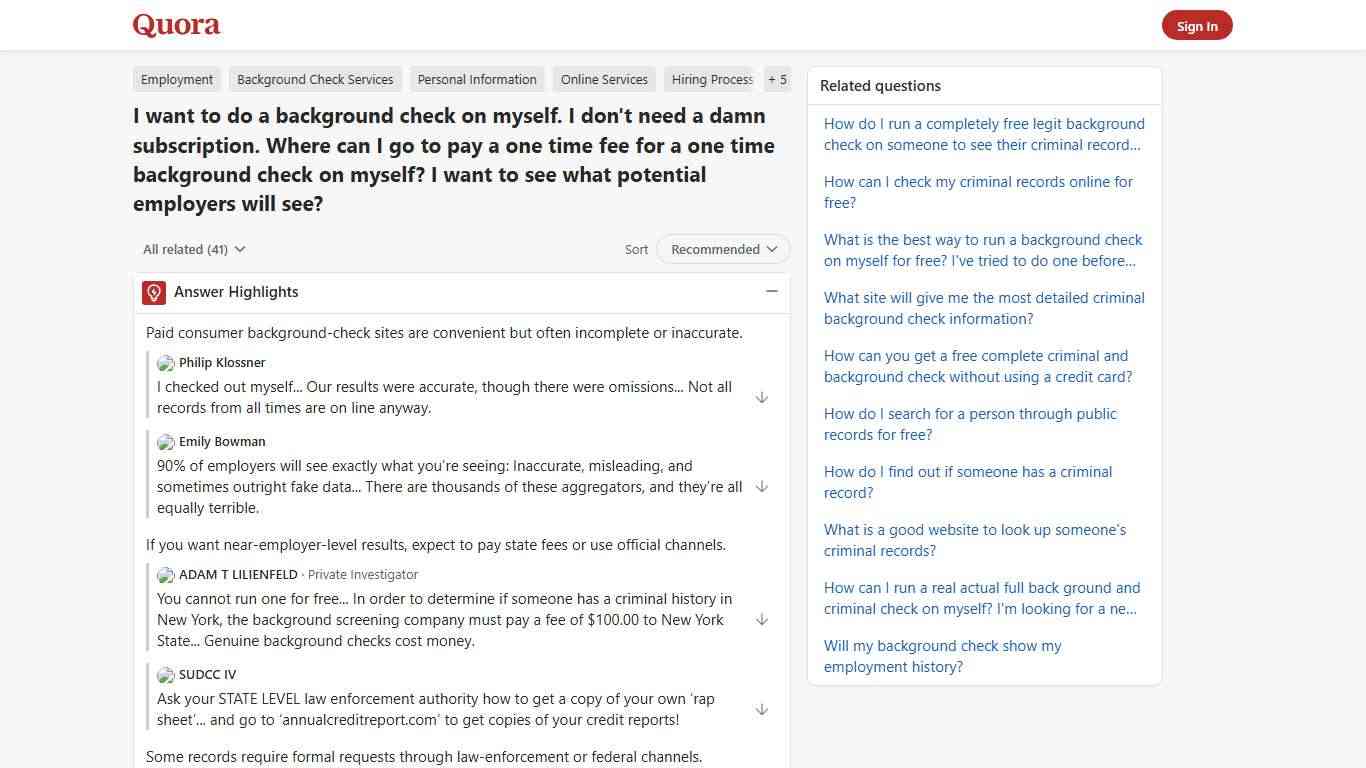Viewport: 1366px width, 768px height.
Task: Select the Employment topic tag
Action: point(177,79)
